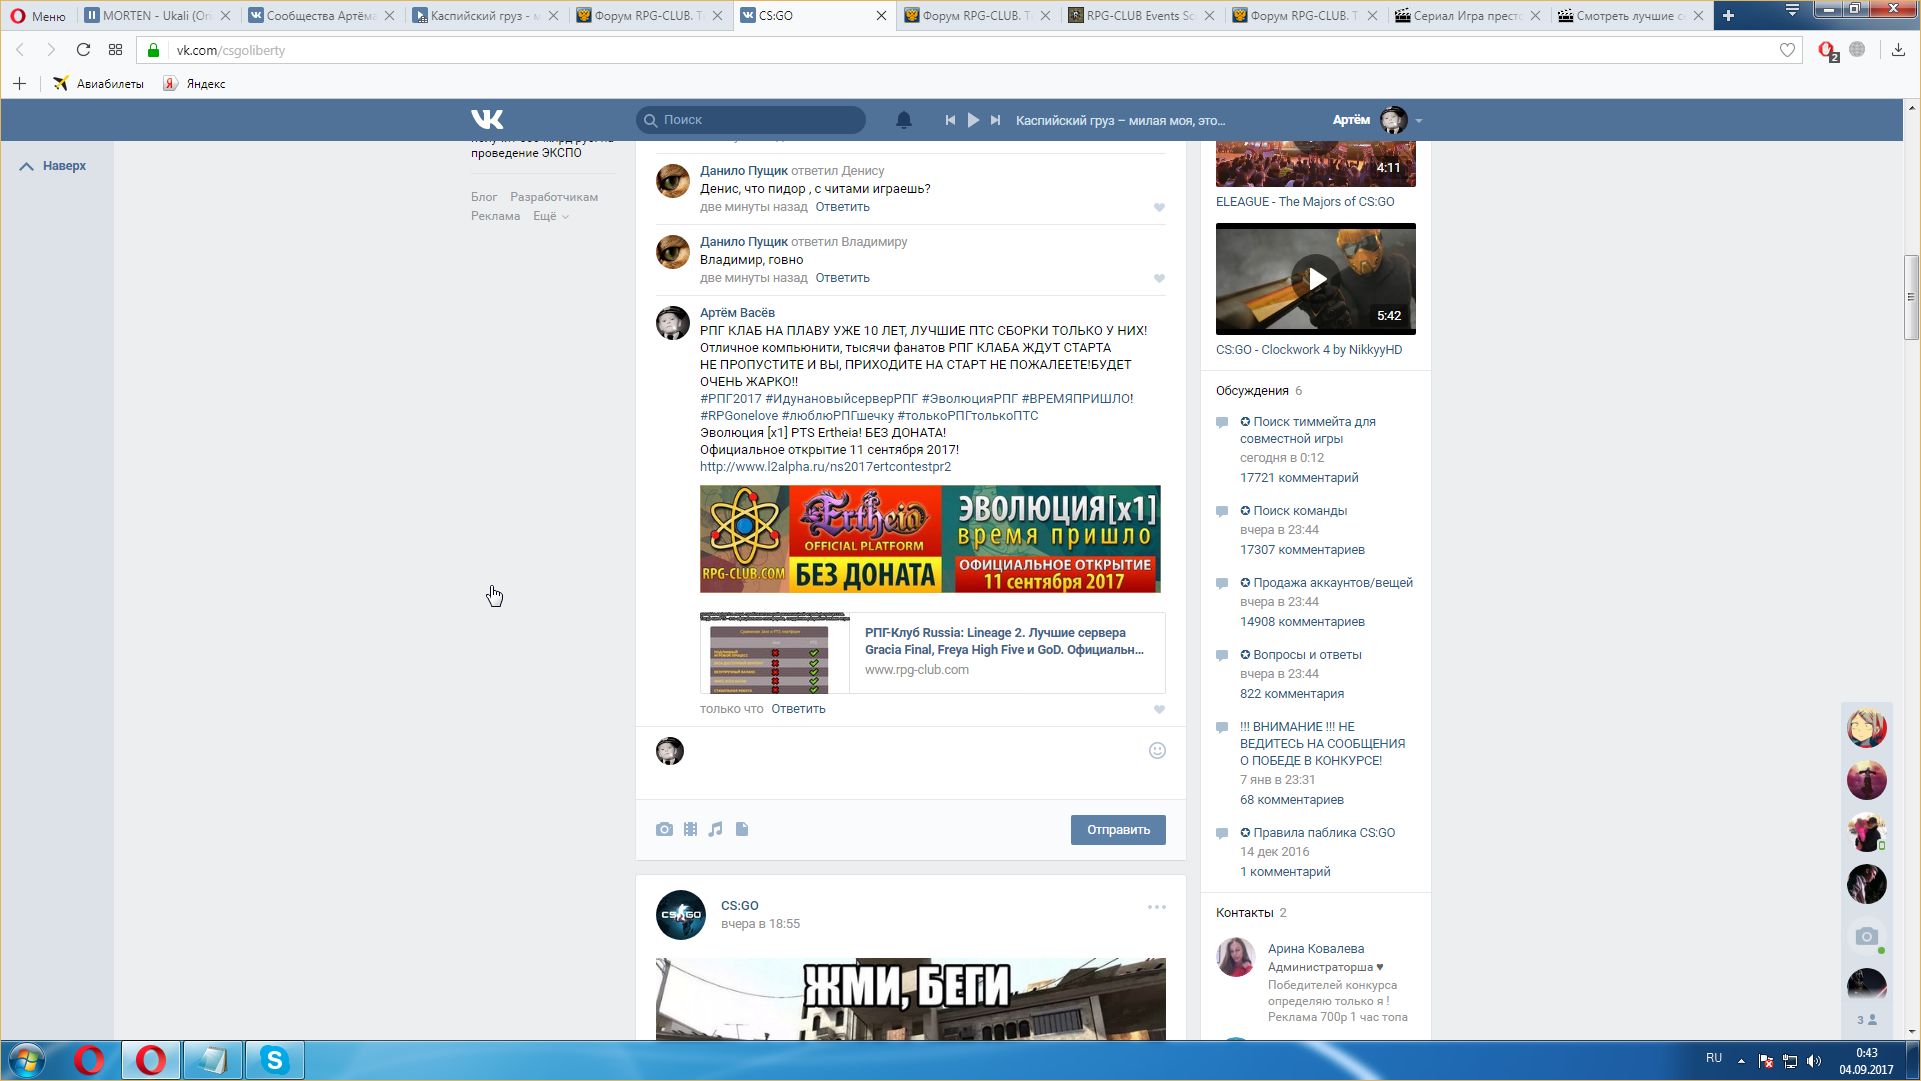Open Skype from taskbar
Image resolution: width=1921 pixels, height=1081 pixels.
[x=274, y=1061]
